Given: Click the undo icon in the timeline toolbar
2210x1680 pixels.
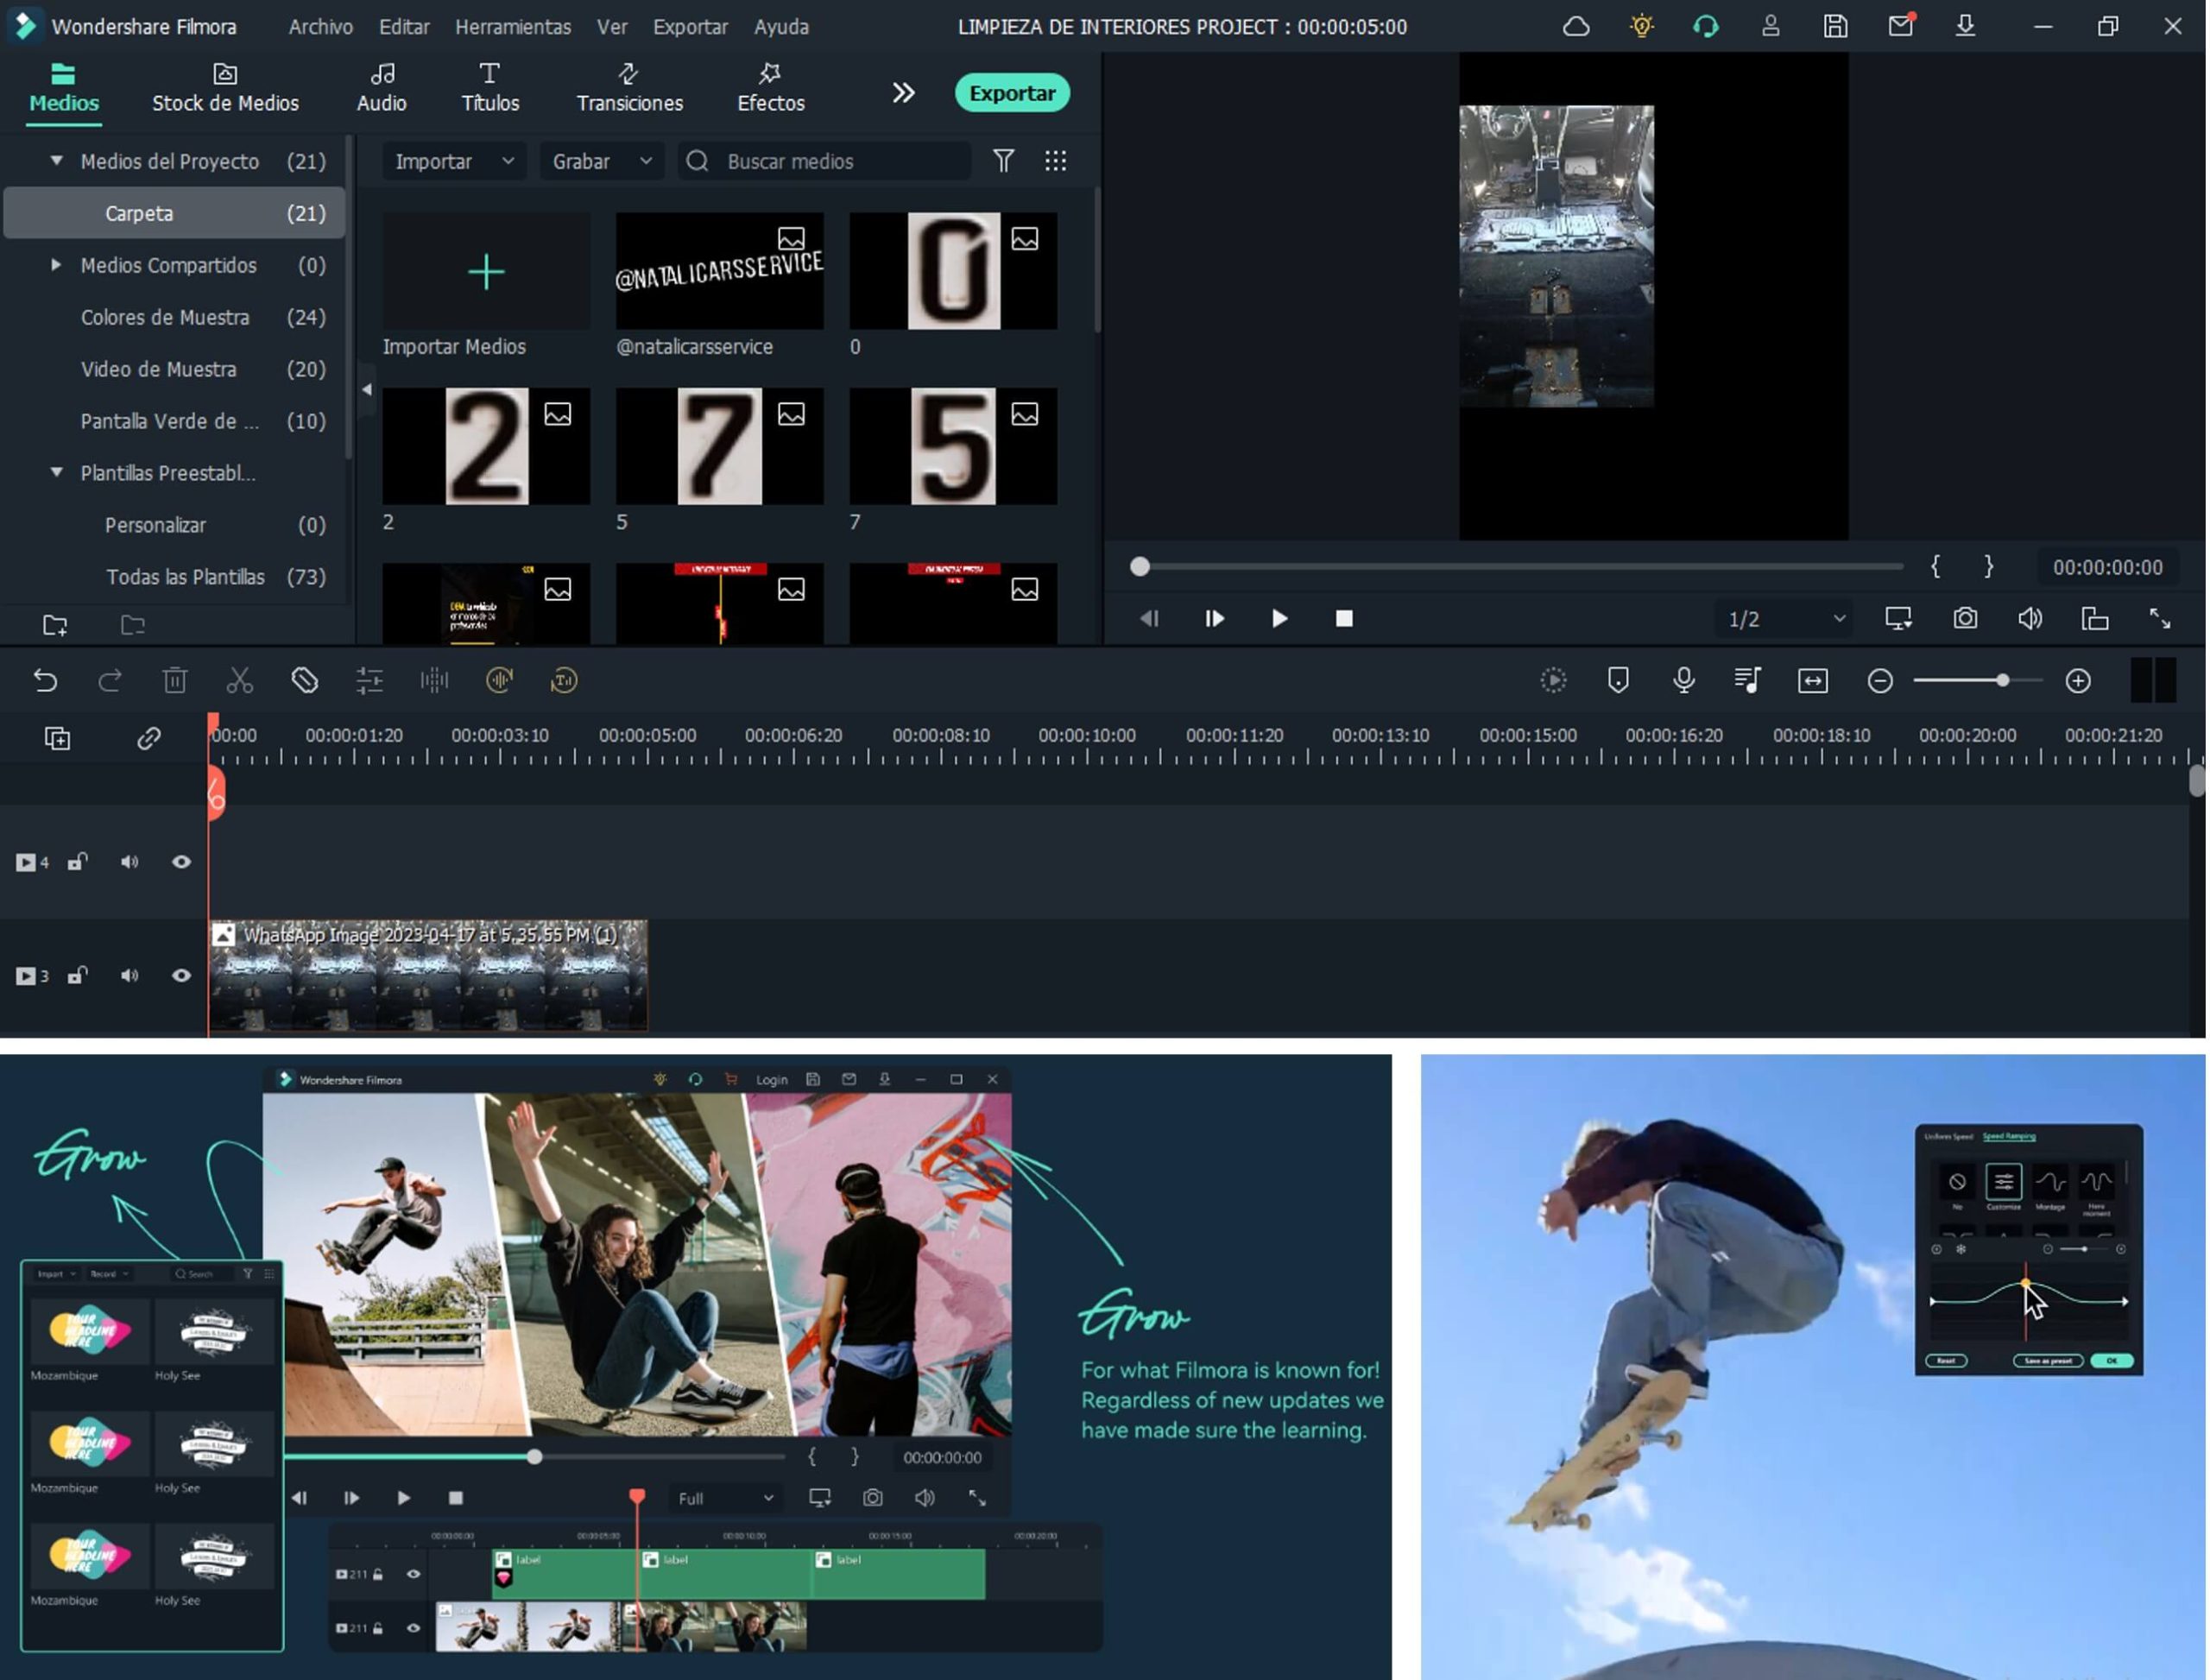Looking at the screenshot, I should pyautogui.click(x=46, y=680).
